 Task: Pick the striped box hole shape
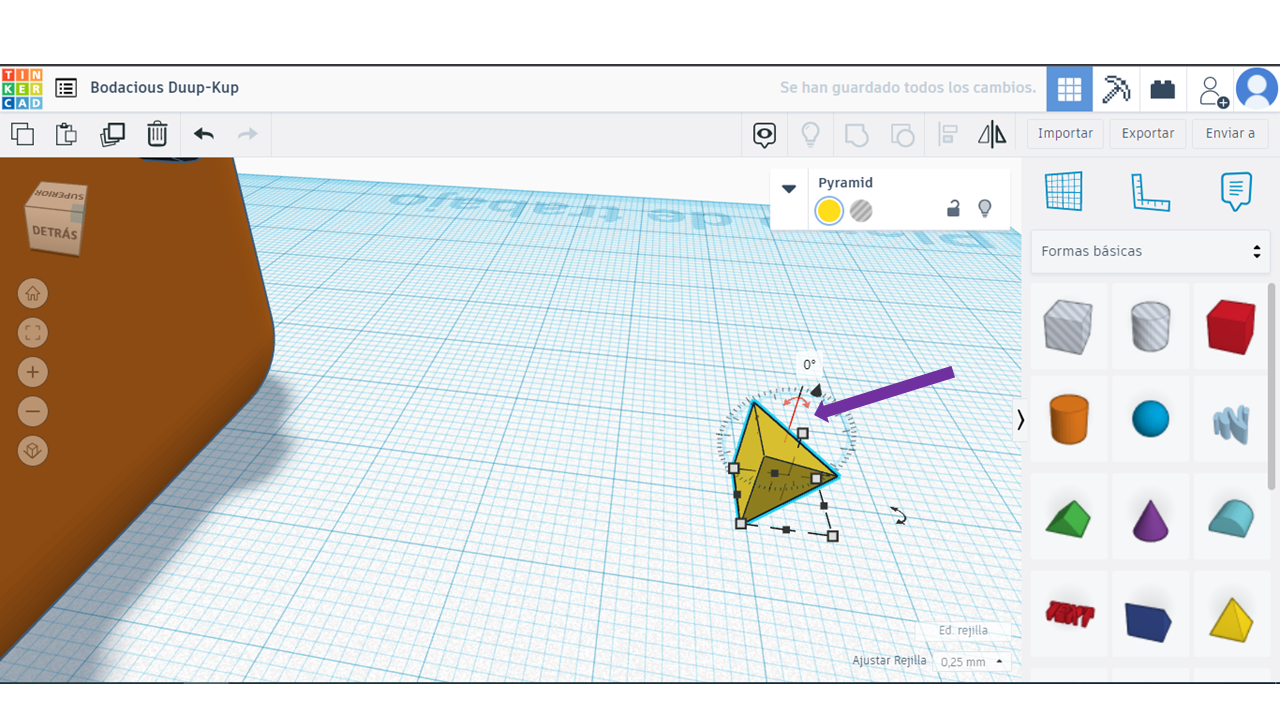[x=1068, y=327]
